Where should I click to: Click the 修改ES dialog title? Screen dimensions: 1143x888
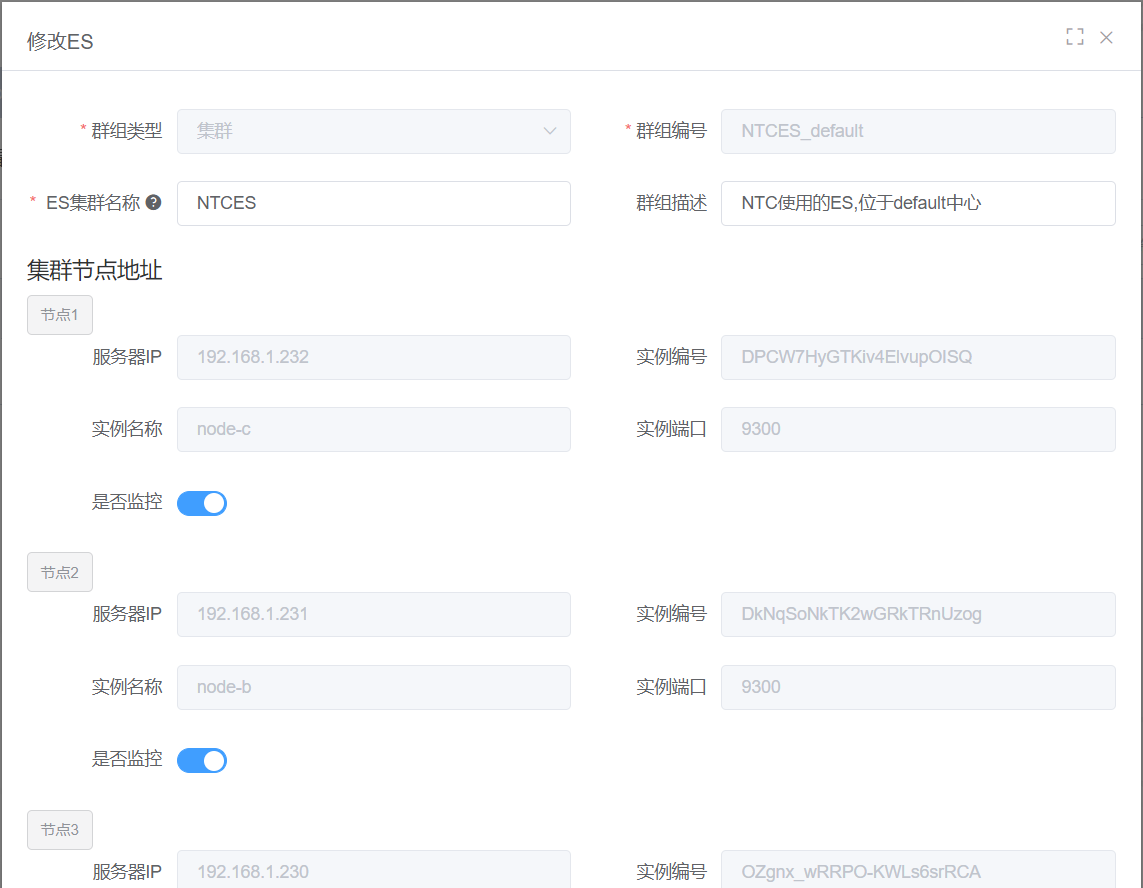[x=60, y=42]
